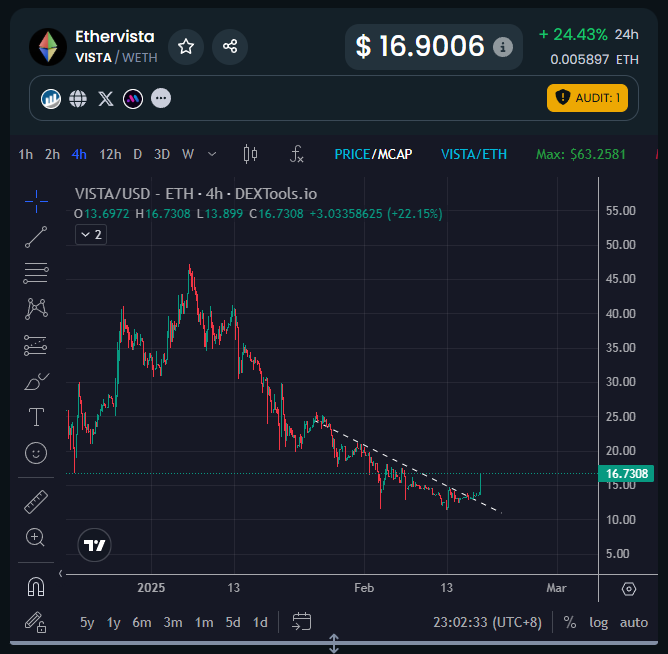This screenshot has width=668, height=654.
Task: Open the purple circular logo link
Action: 133,99
